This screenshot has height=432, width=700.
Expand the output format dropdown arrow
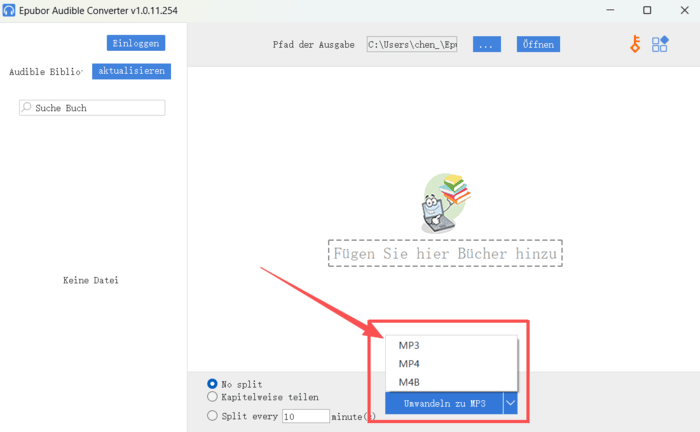tap(510, 403)
